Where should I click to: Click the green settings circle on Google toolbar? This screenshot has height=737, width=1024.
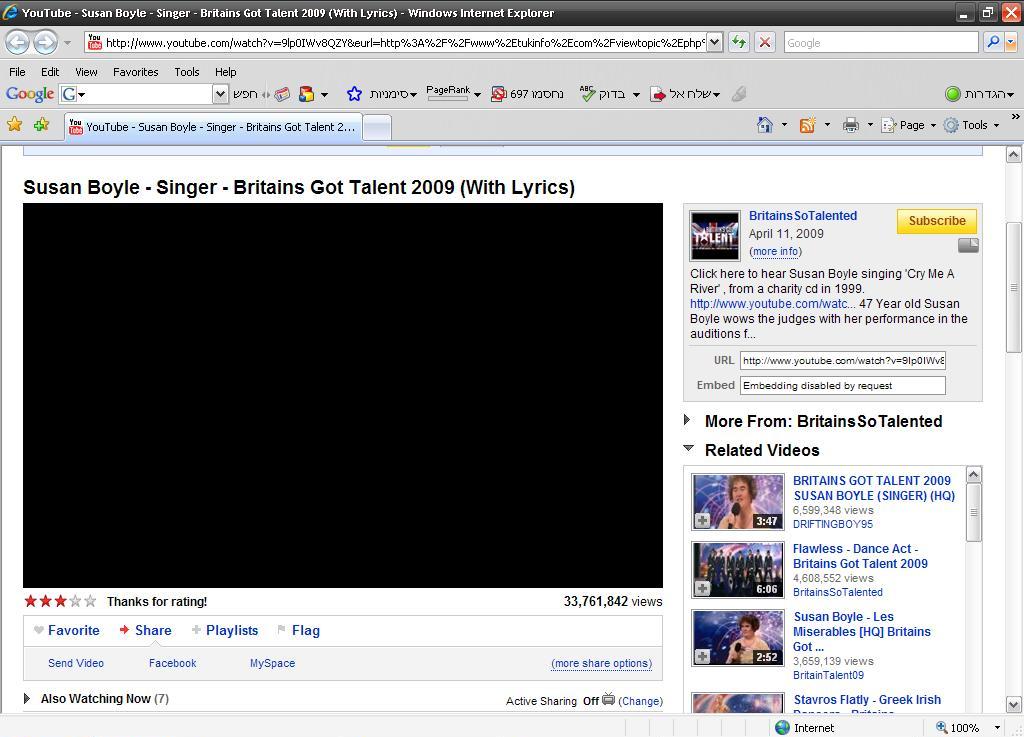(953, 94)
